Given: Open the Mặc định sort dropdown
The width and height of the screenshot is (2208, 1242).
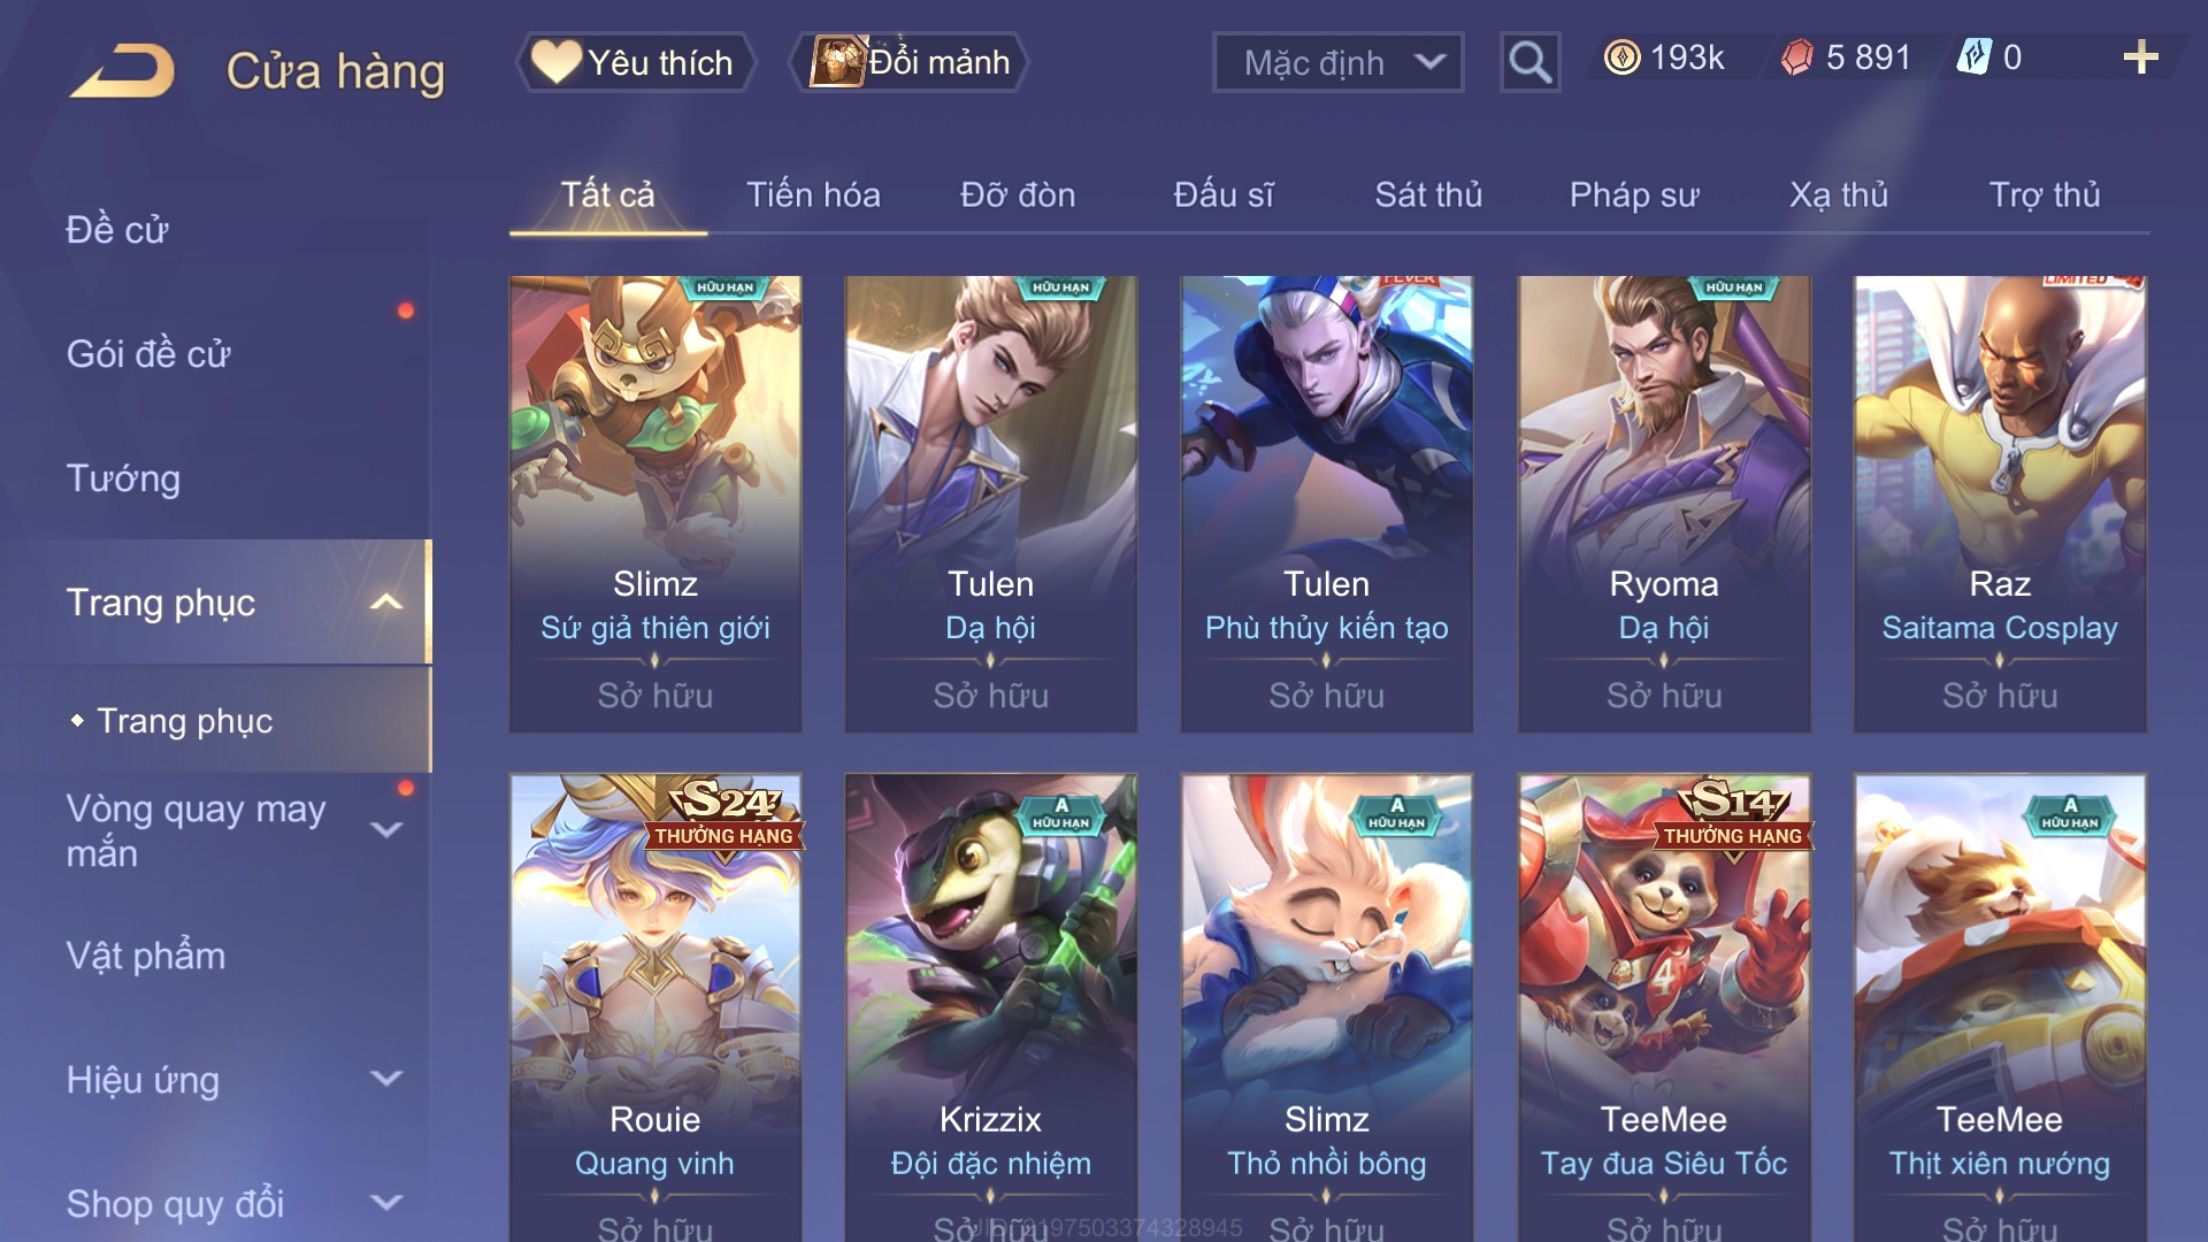Looking at the screenshot, I should tap(1338, 62).
